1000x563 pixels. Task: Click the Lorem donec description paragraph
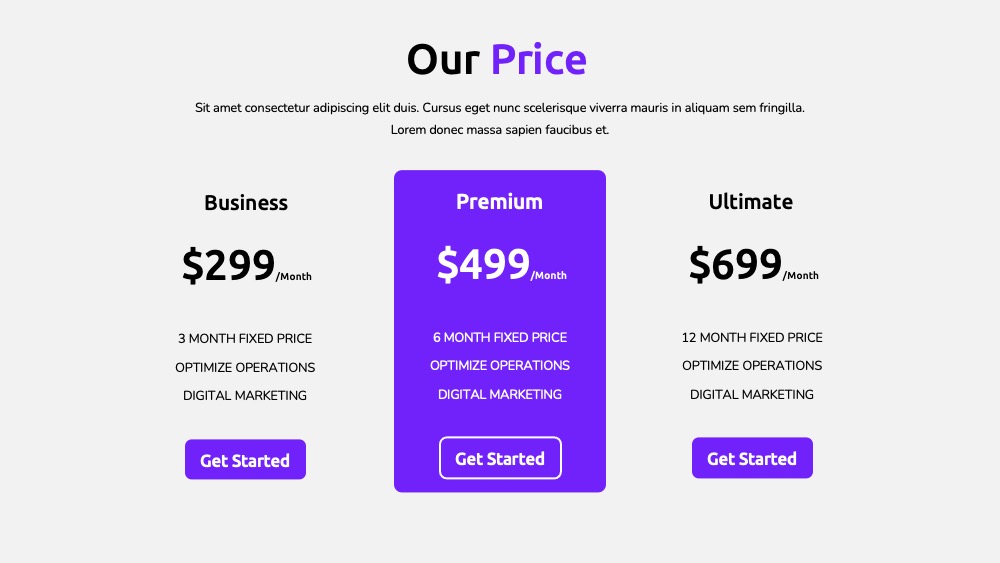pos(500,119)
